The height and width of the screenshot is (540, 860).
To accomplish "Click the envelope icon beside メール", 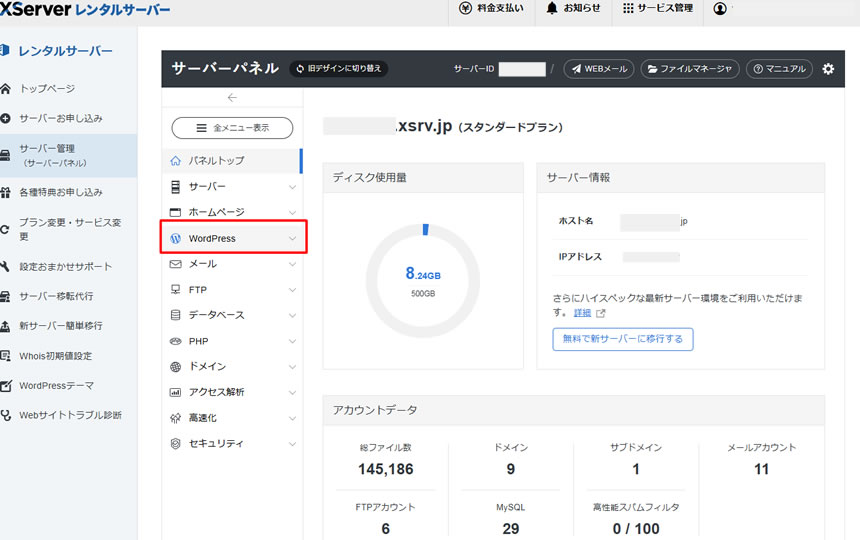I will click(176, 264).
